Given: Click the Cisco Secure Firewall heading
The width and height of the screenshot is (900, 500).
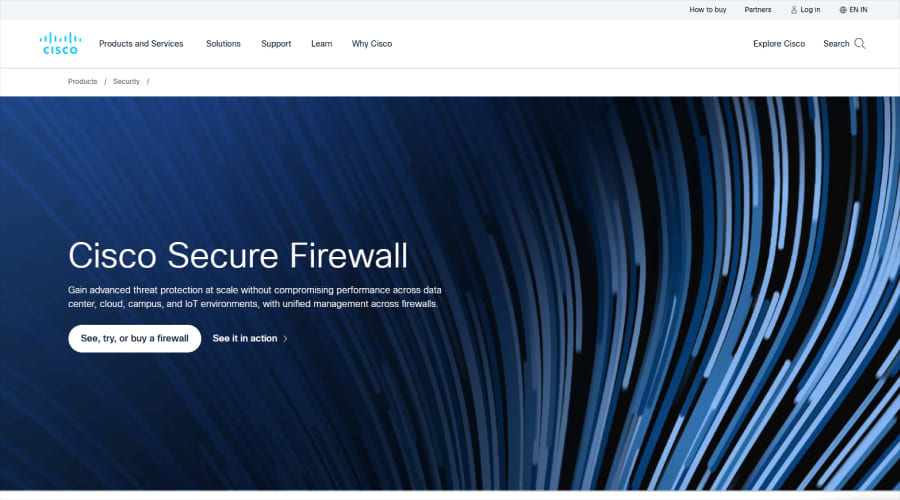Looking at the screenshot, I should (238, 255).
